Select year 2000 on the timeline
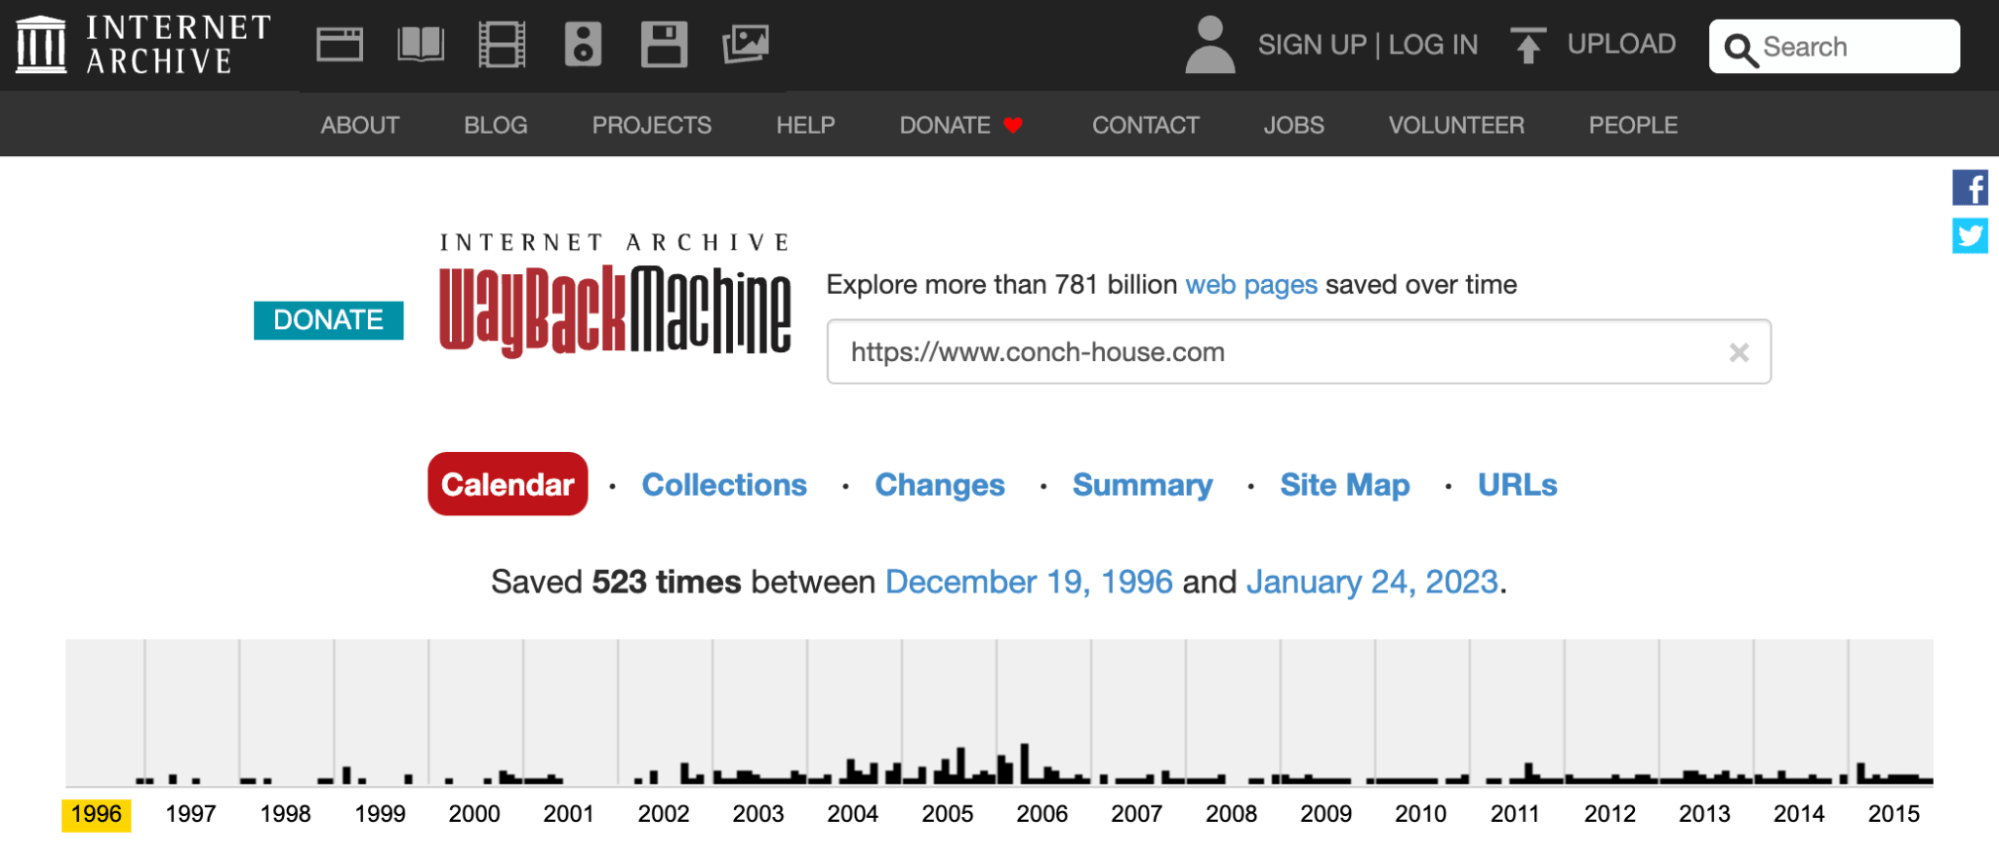 (x=474, y=814)
